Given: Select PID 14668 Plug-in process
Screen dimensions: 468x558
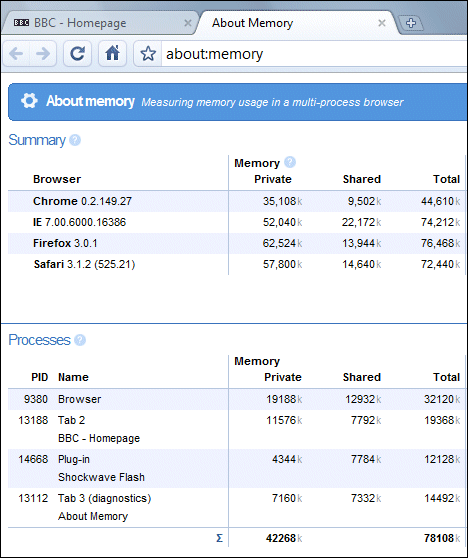Looking at the screenshot, I should pyautogui.click(x=237, y=468).
